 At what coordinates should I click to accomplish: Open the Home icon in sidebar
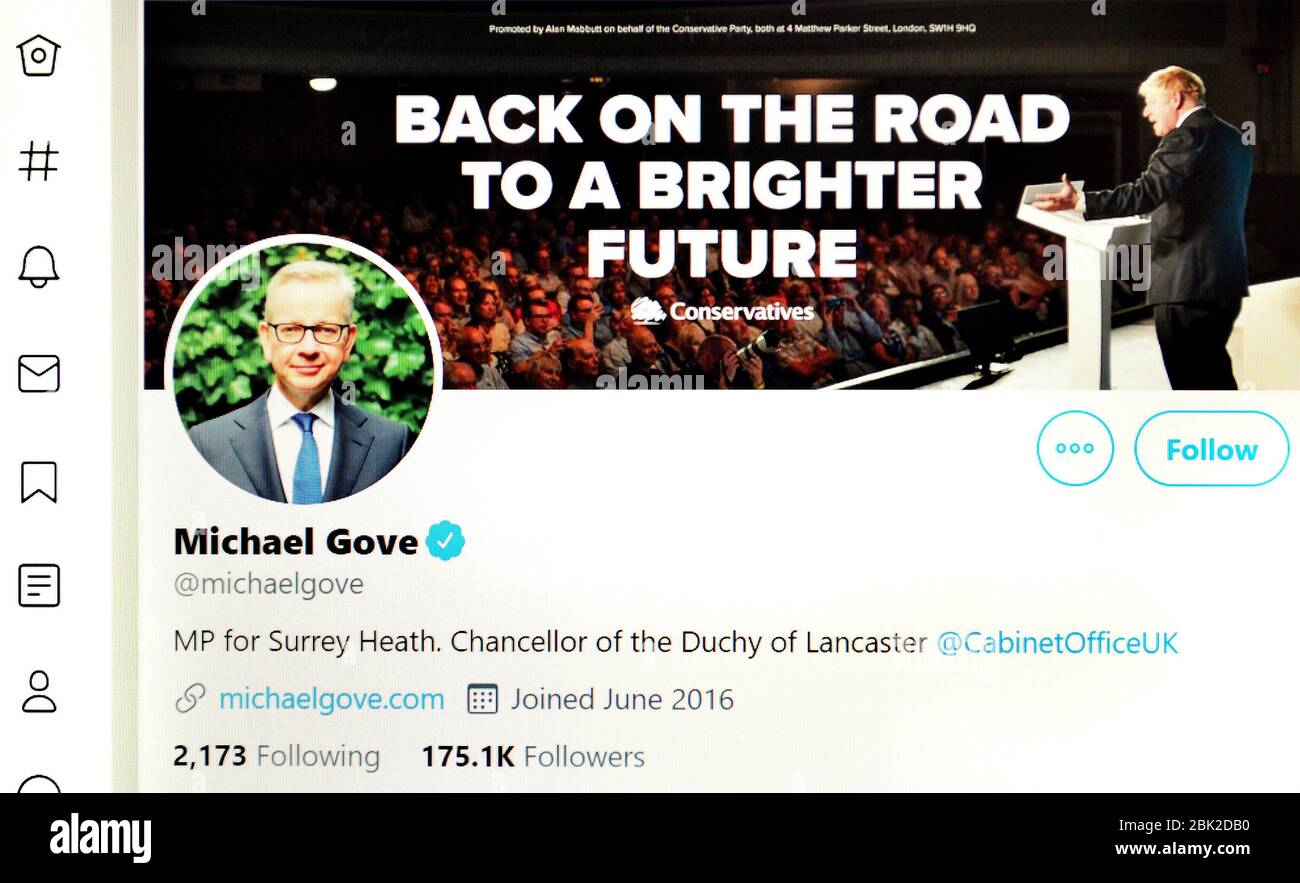pos(39,55)
